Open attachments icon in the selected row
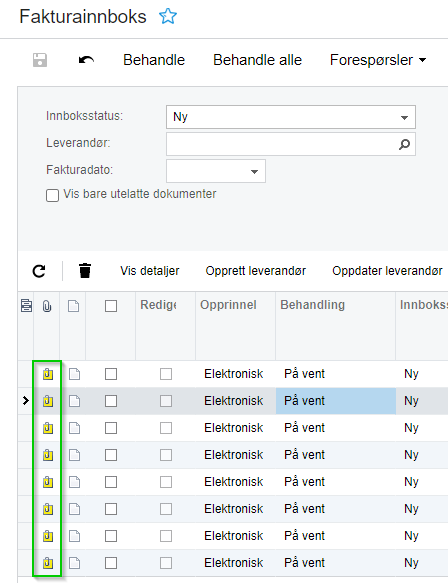Screen dimensions: 448x583 [48, 401]
